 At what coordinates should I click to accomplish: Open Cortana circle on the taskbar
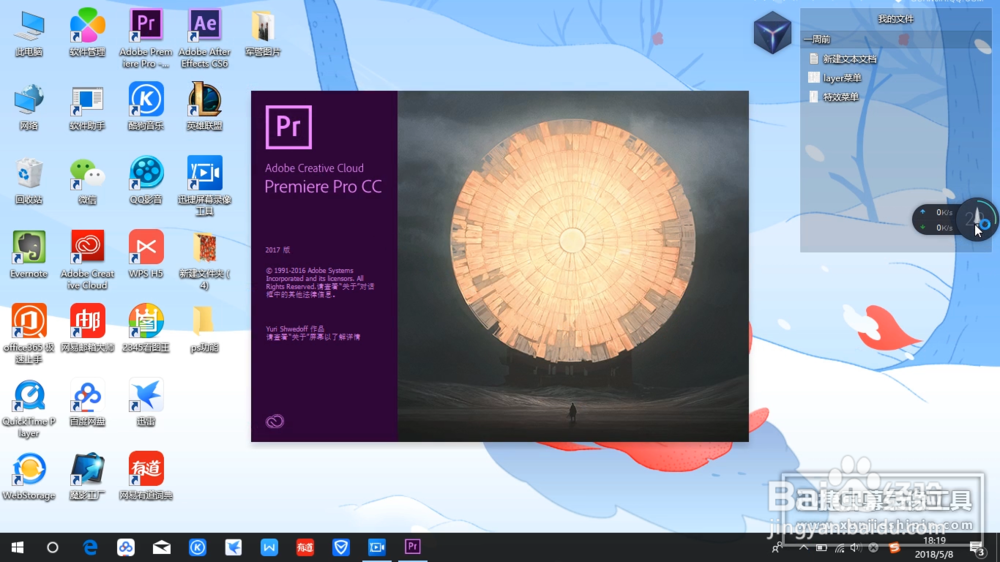click(x=52, y=547)
